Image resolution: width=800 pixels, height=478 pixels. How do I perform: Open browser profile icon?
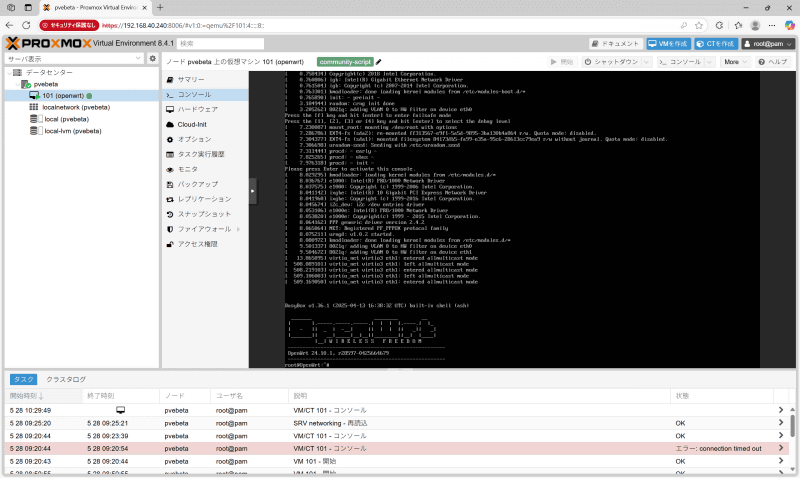pyautogui.click(x=755, y=26)
